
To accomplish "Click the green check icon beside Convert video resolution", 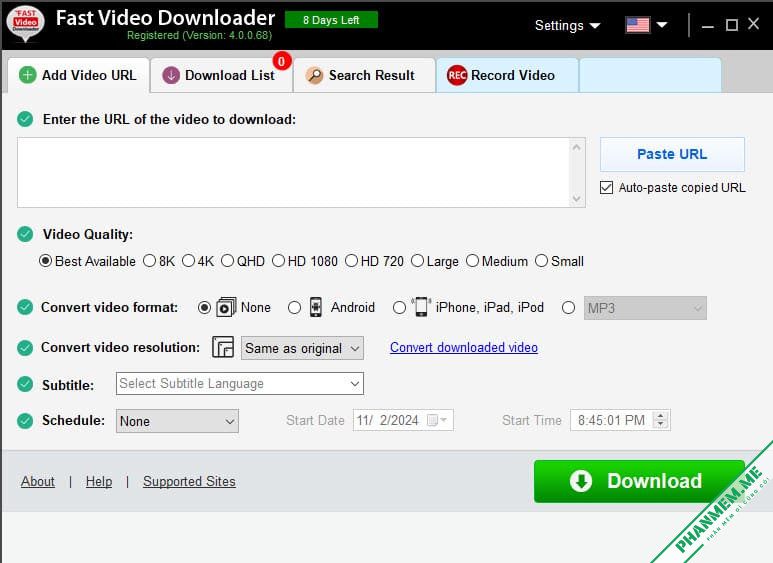I will [25, 348].
